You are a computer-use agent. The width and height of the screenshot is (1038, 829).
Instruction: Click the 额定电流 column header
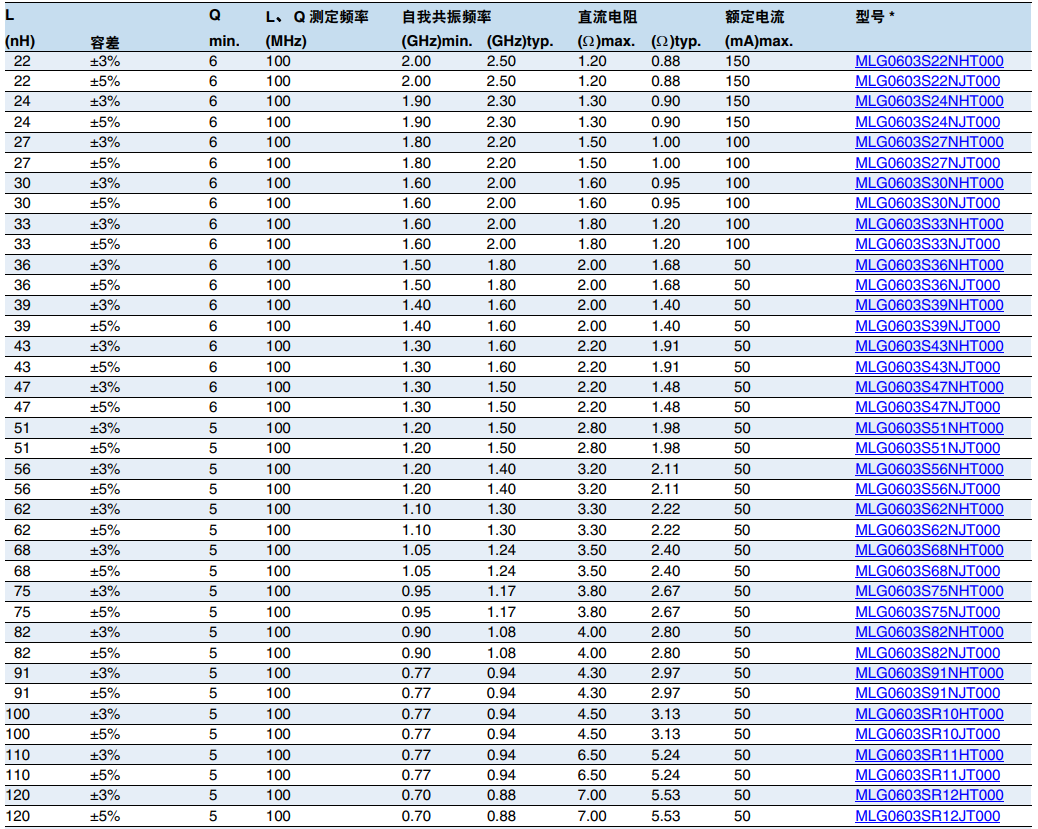[x=755, y=17]
